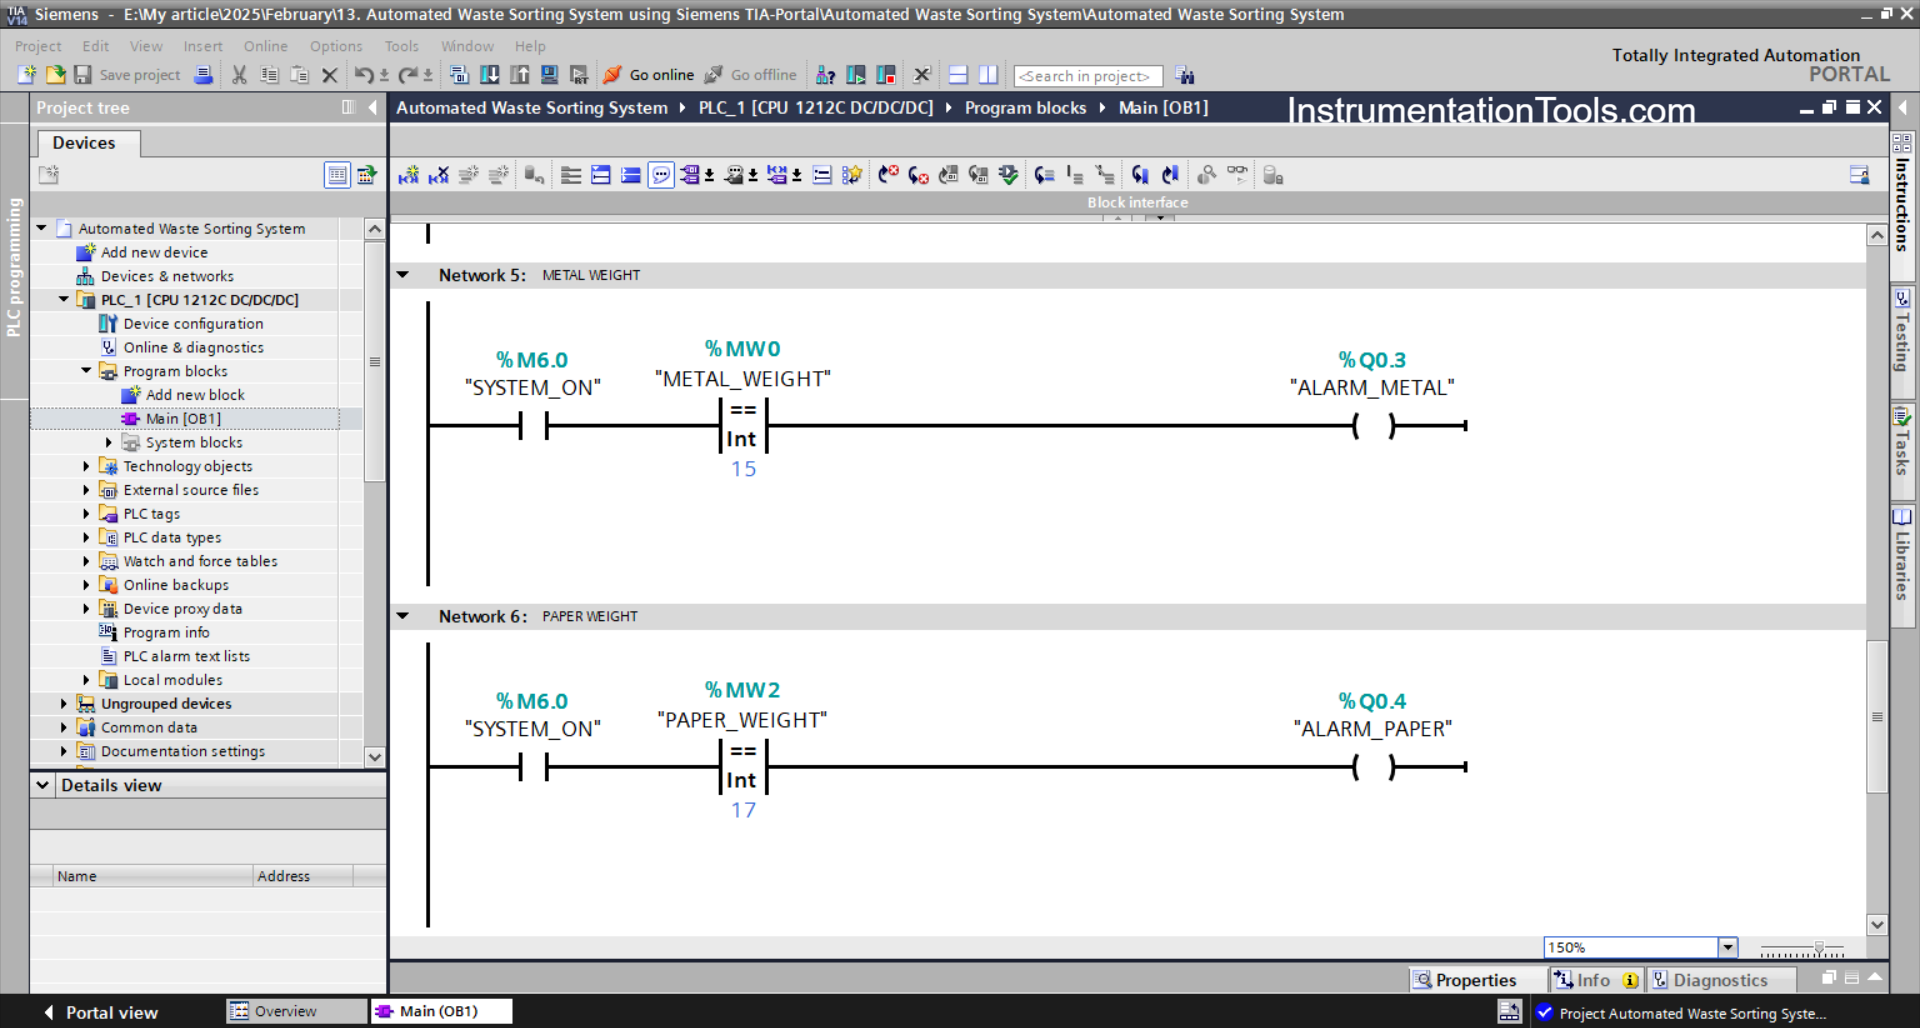Image resolution: width=1920 pixels, height=1028 pixels.
Task: Collapse the Details view panel
Action: (43, 785)
